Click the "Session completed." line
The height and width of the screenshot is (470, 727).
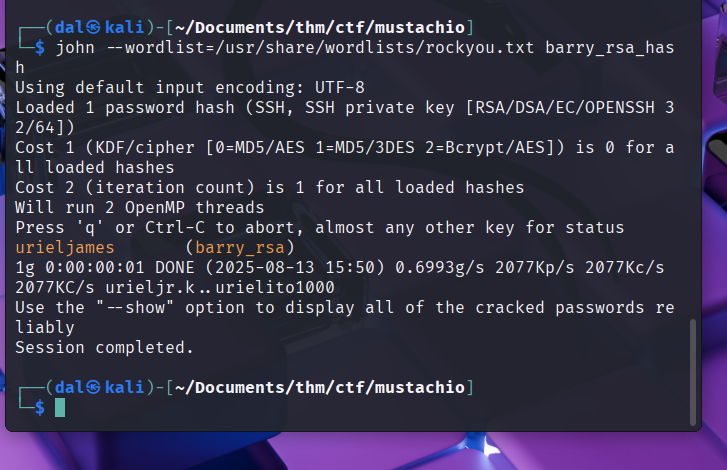tap(104, 347)
